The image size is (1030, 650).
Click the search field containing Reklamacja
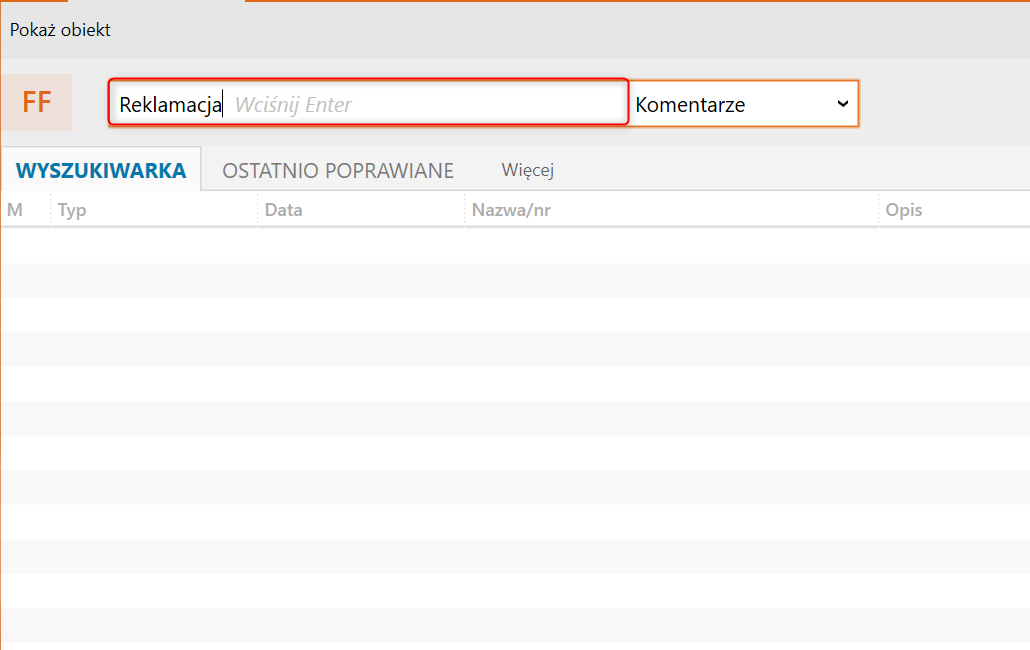[x=369, y=102]
